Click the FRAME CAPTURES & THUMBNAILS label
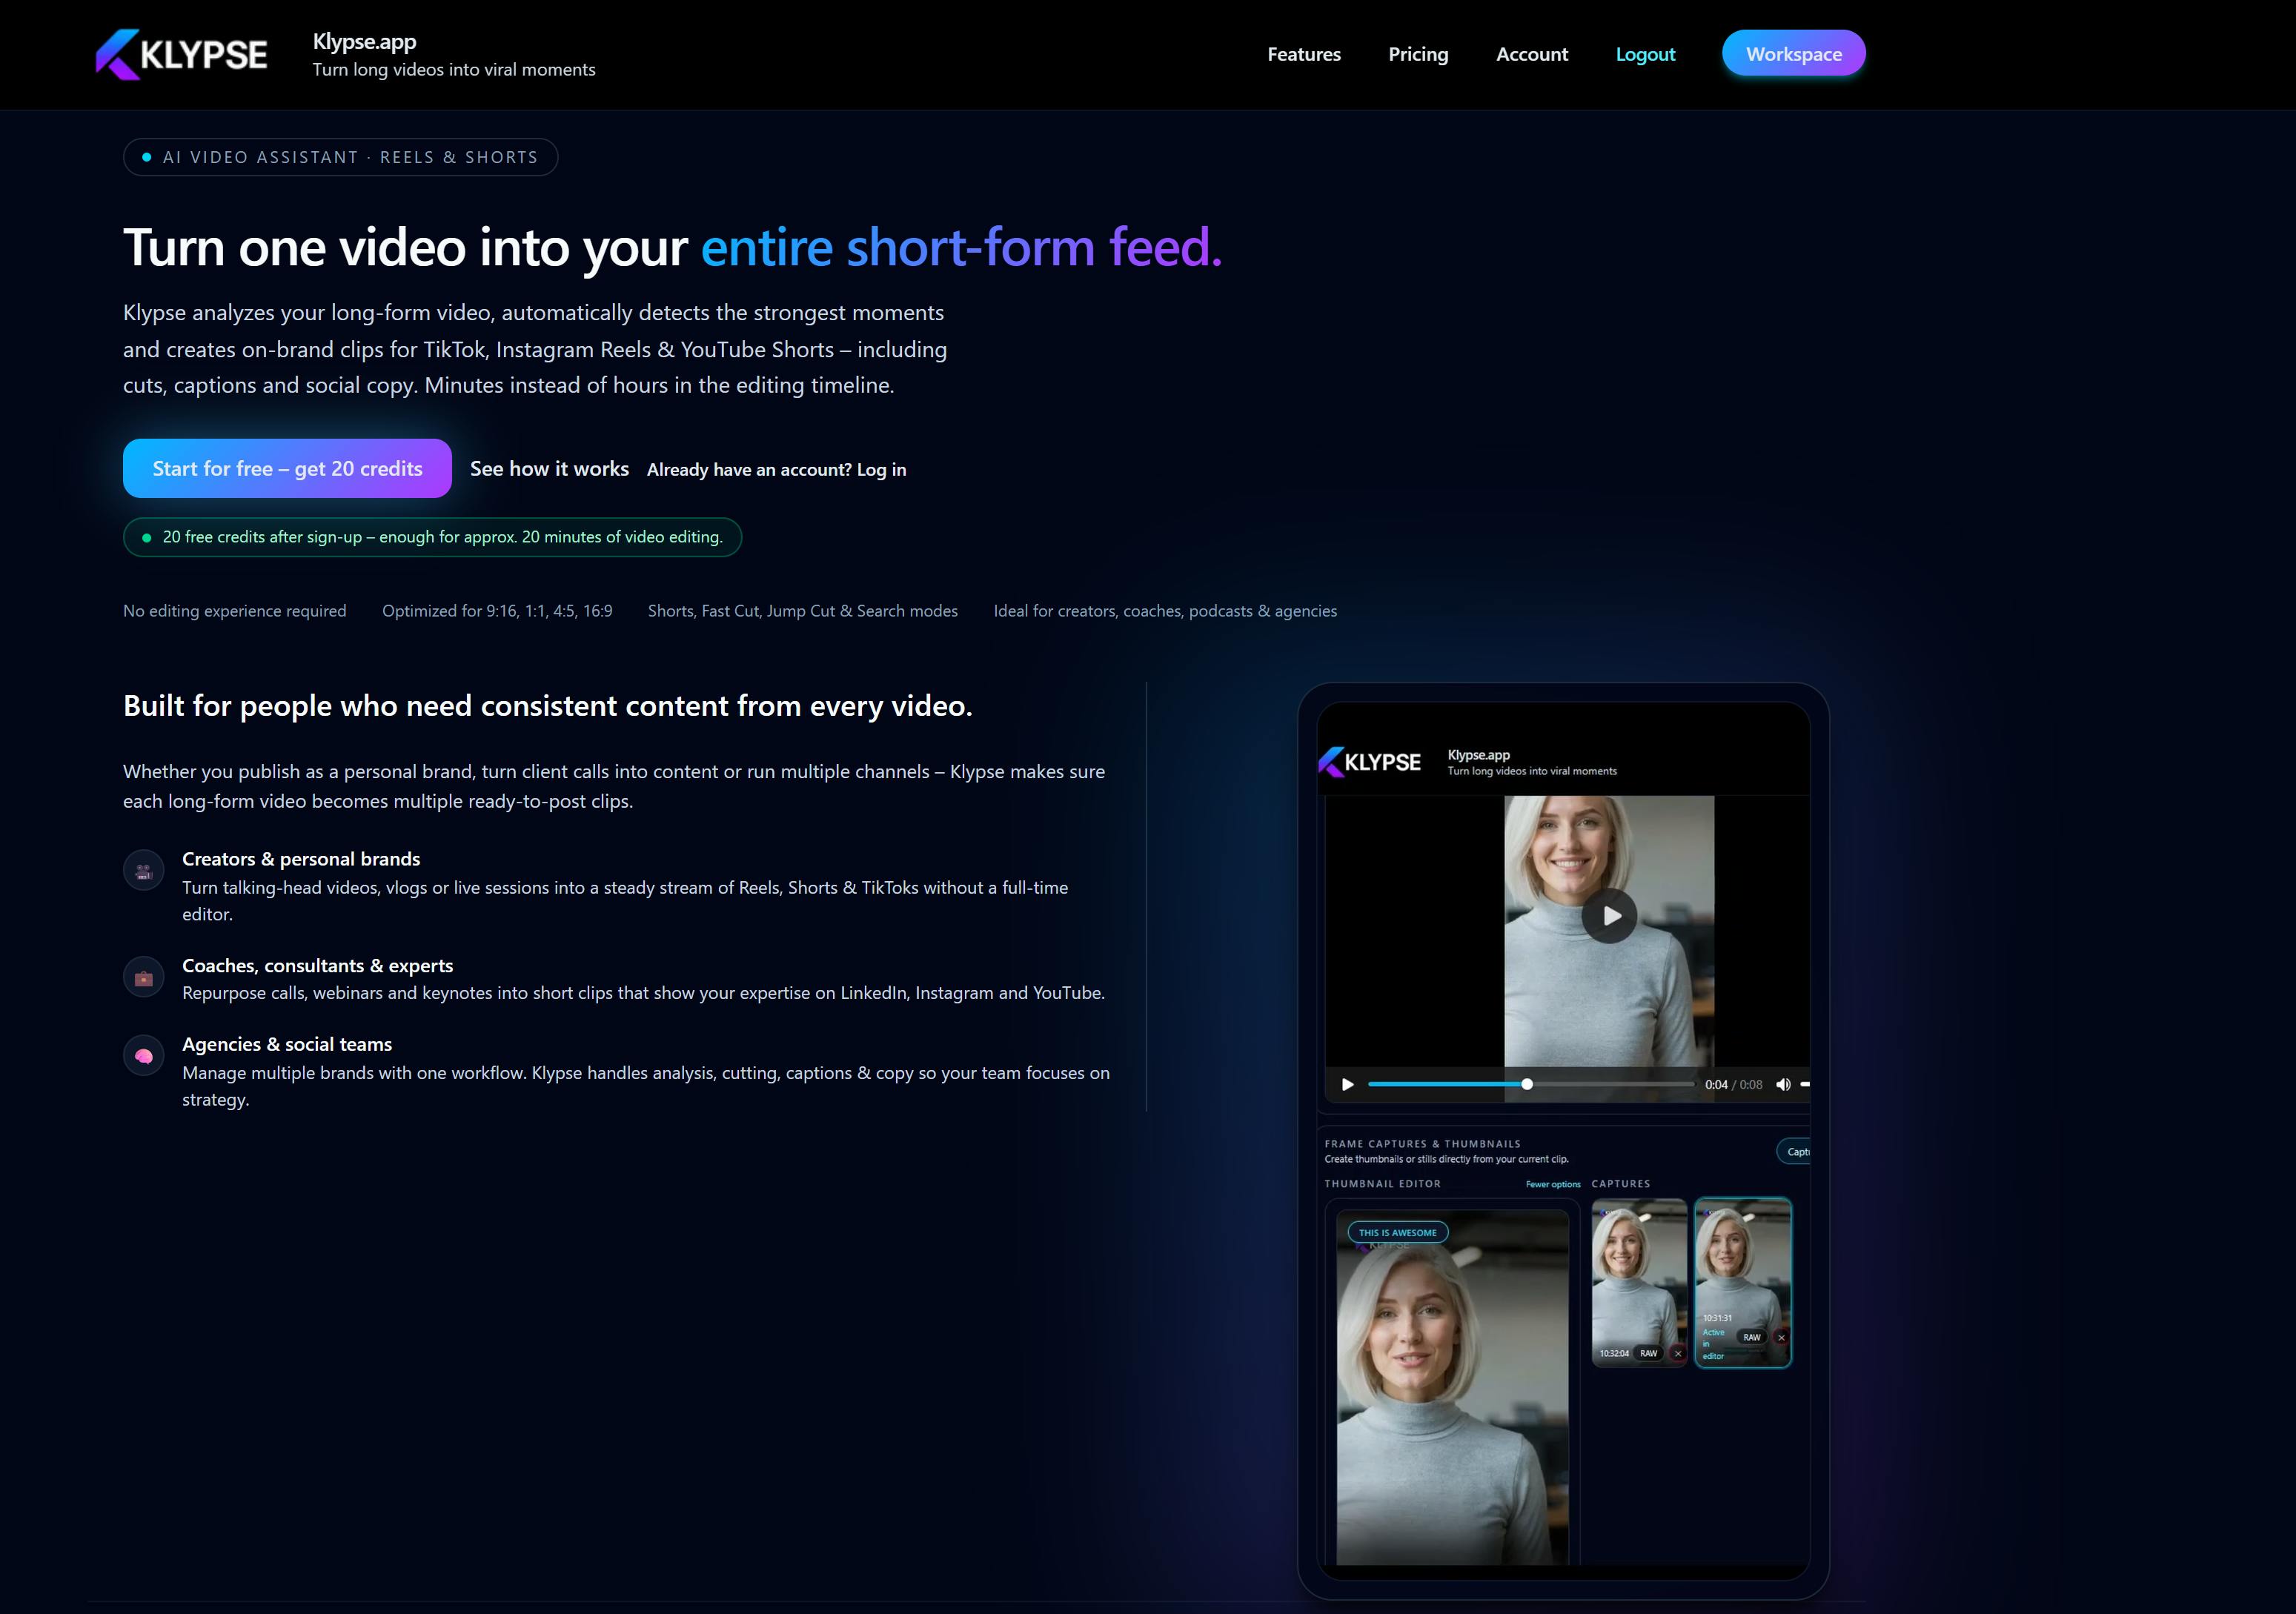The width and height of the screenshot is (2296, 1614). pyautogui.click(x=1422, y=1144)
